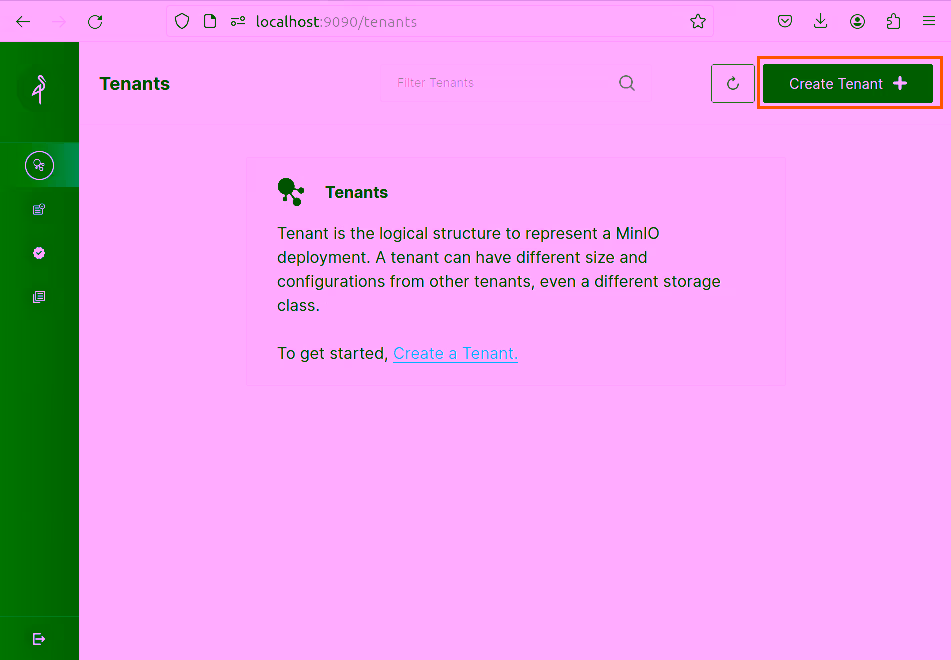
Task: Bookmark this page with the star
Action: pyautogui.click(x=698, y=21)
